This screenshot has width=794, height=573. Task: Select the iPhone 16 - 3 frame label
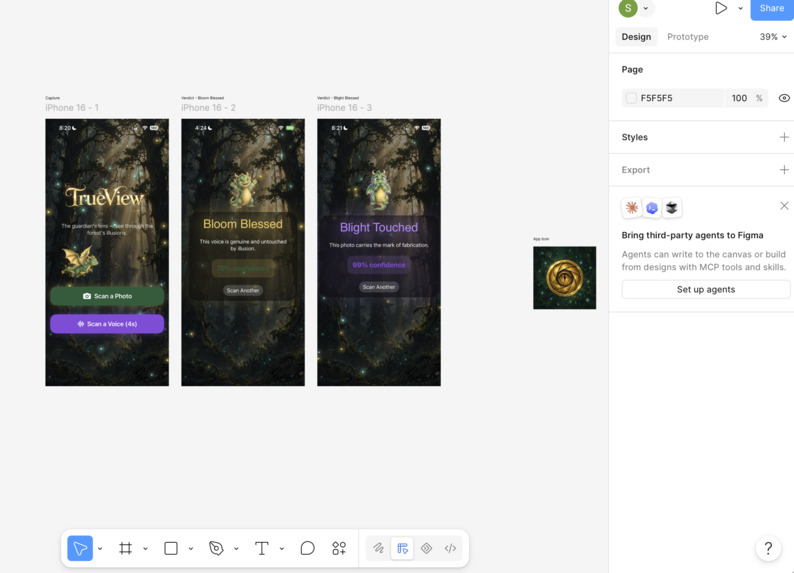click(x=344, y=108)
